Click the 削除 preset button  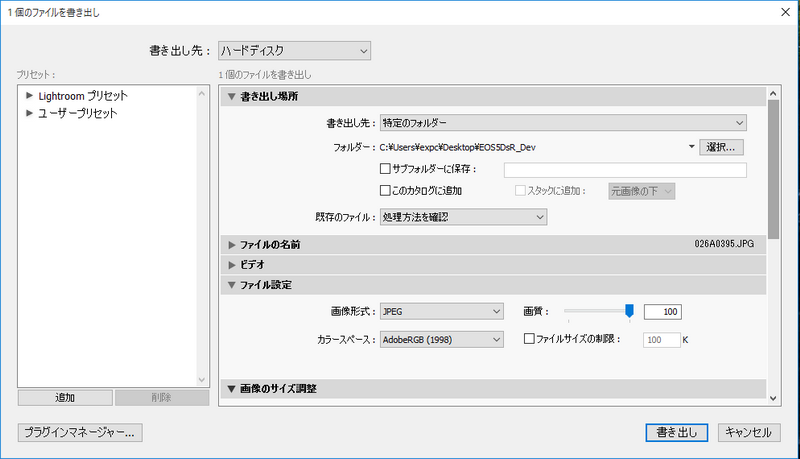click(162, 398)
